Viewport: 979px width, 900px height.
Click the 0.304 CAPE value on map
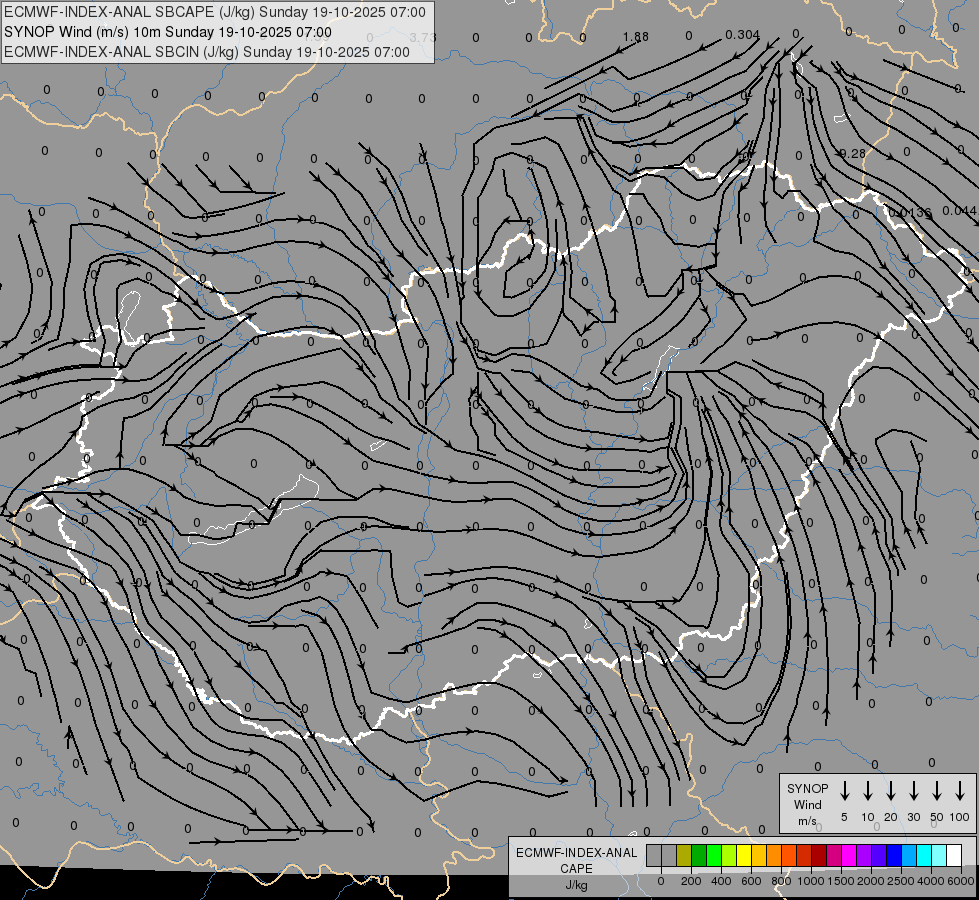(x=742, y=35)
